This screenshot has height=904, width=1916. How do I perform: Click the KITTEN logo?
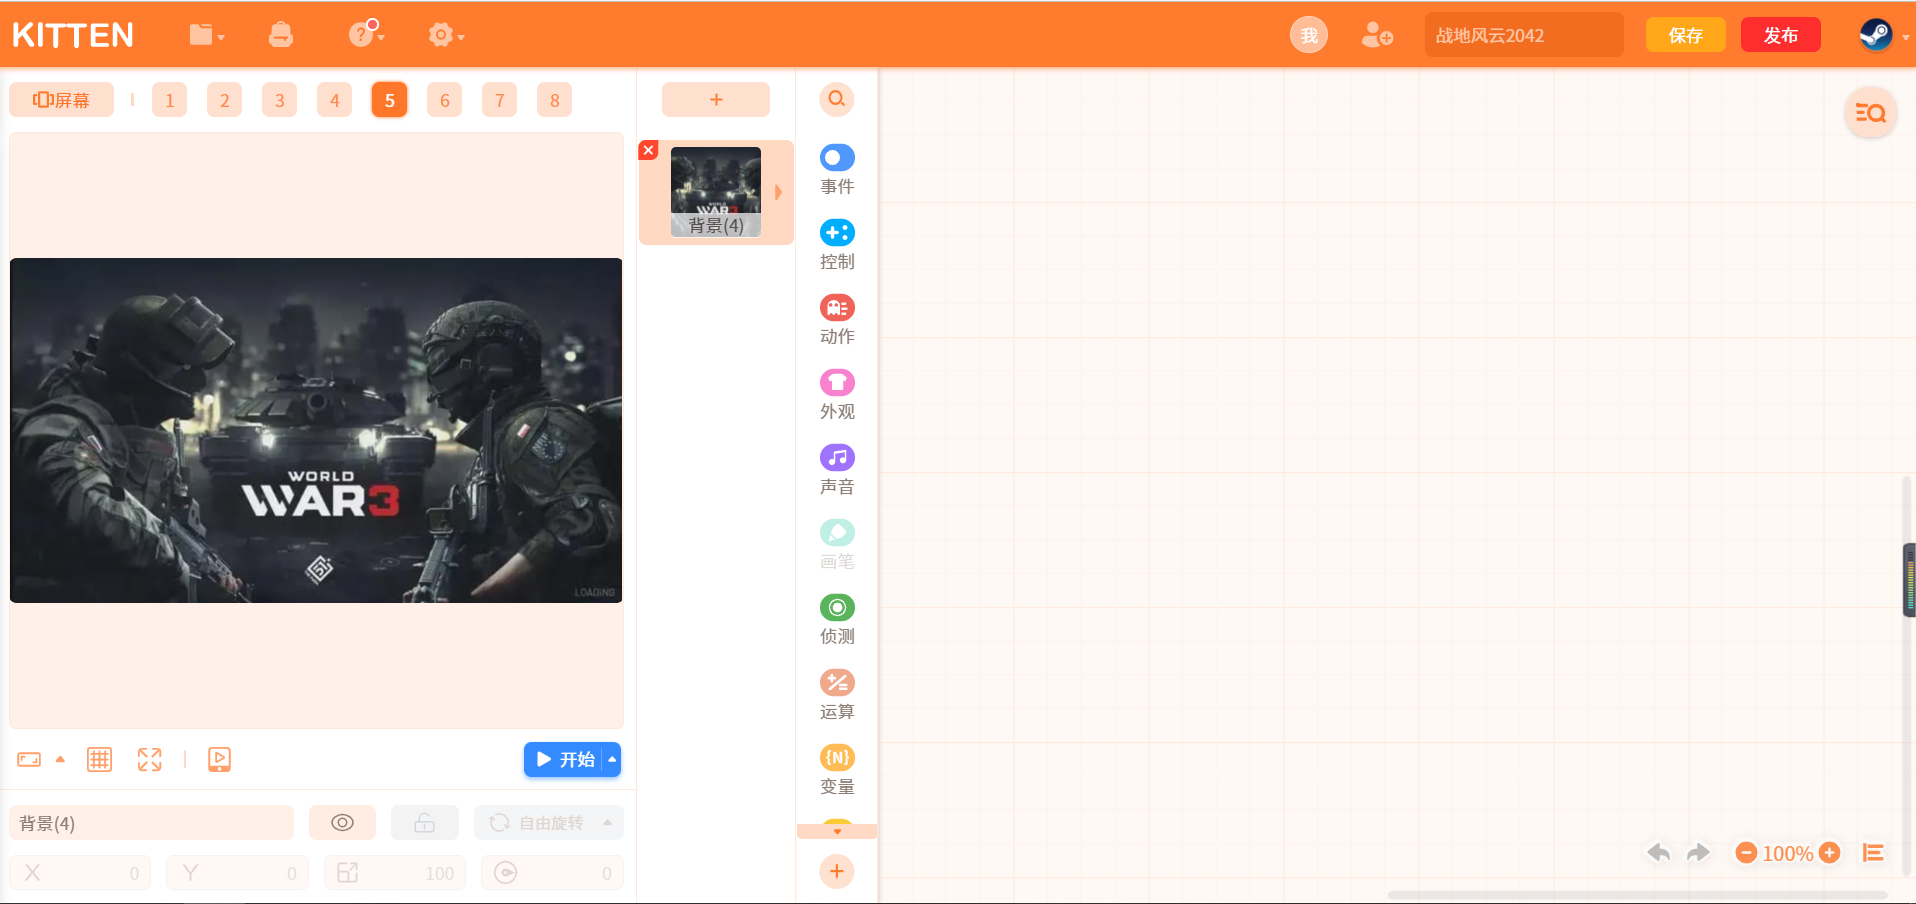click(x=73, y=35)
